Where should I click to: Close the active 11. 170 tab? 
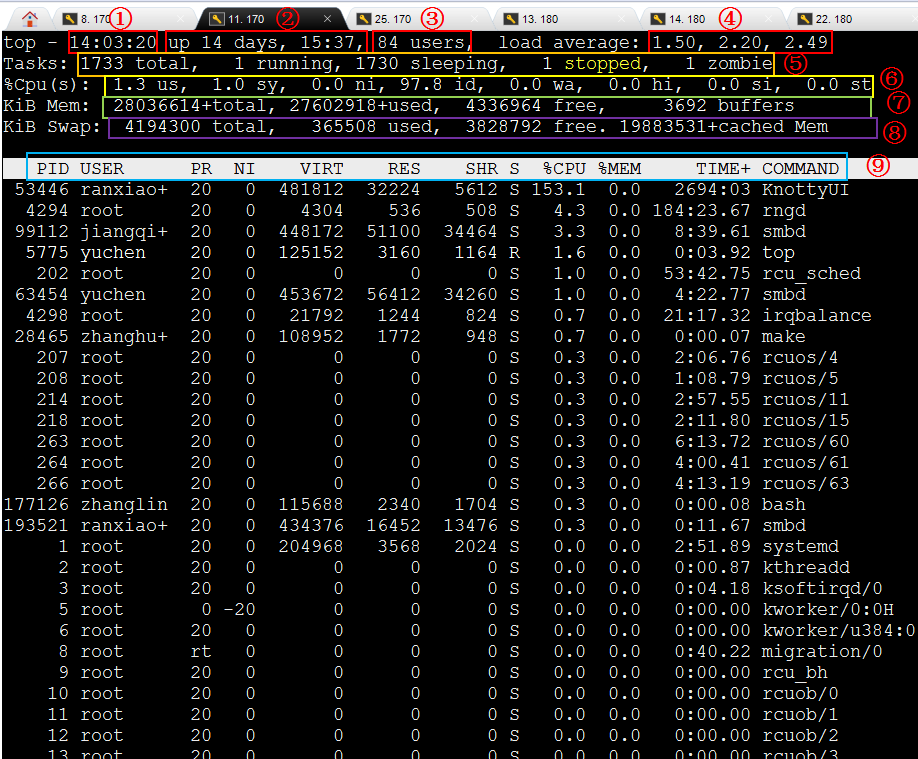click(328, 19)
